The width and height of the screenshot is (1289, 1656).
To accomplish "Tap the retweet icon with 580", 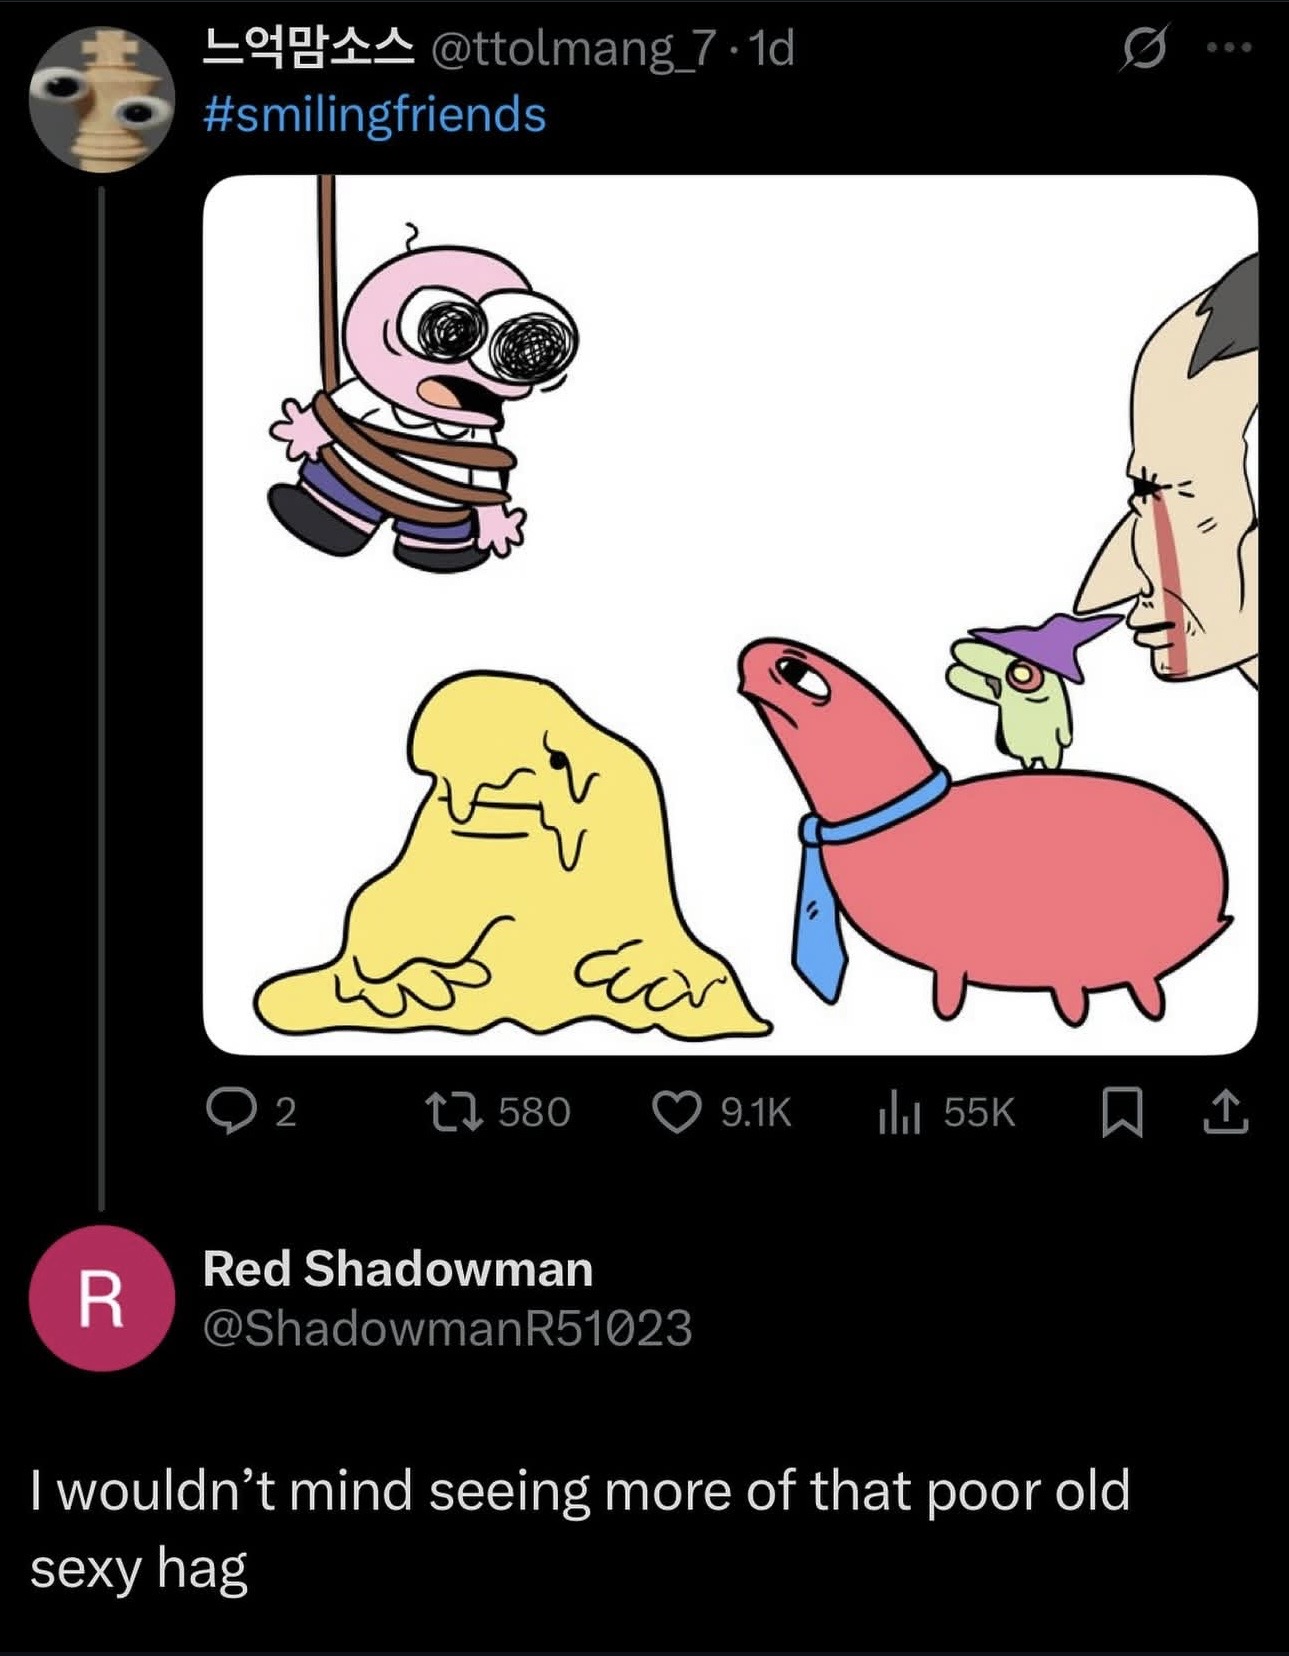I will click(x=453, y=1112).
